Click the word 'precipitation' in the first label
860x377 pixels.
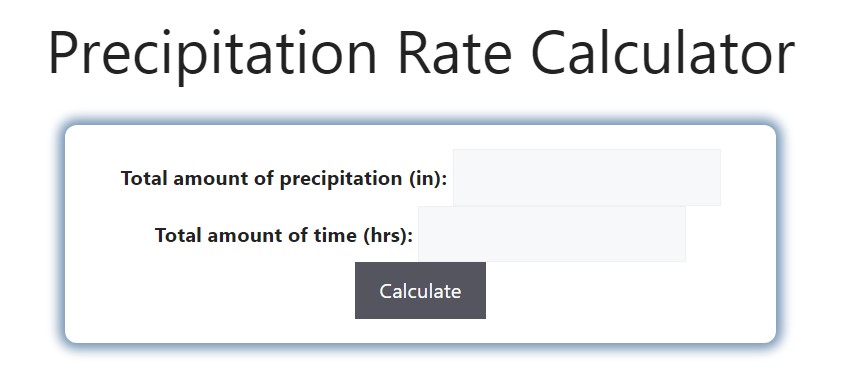click(341, 179)
